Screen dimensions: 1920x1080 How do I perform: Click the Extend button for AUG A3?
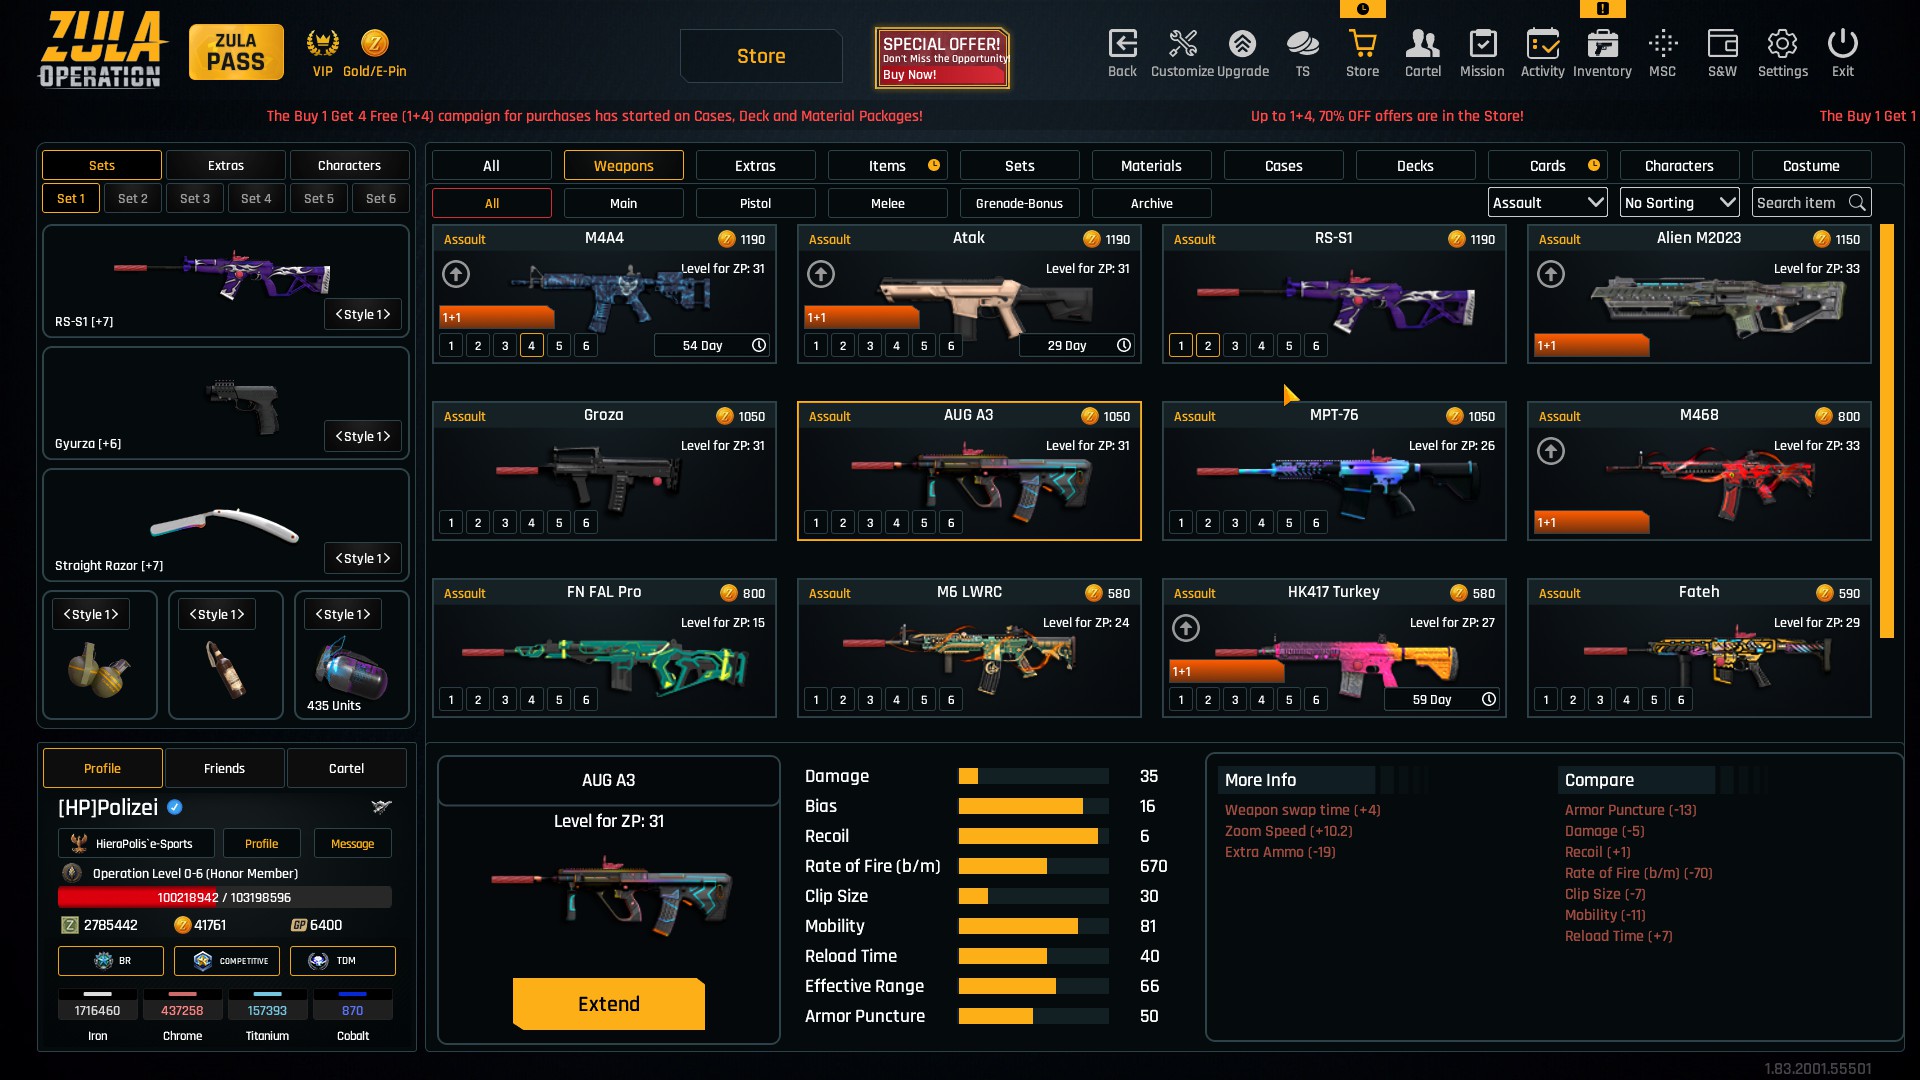pos(609,1004)
